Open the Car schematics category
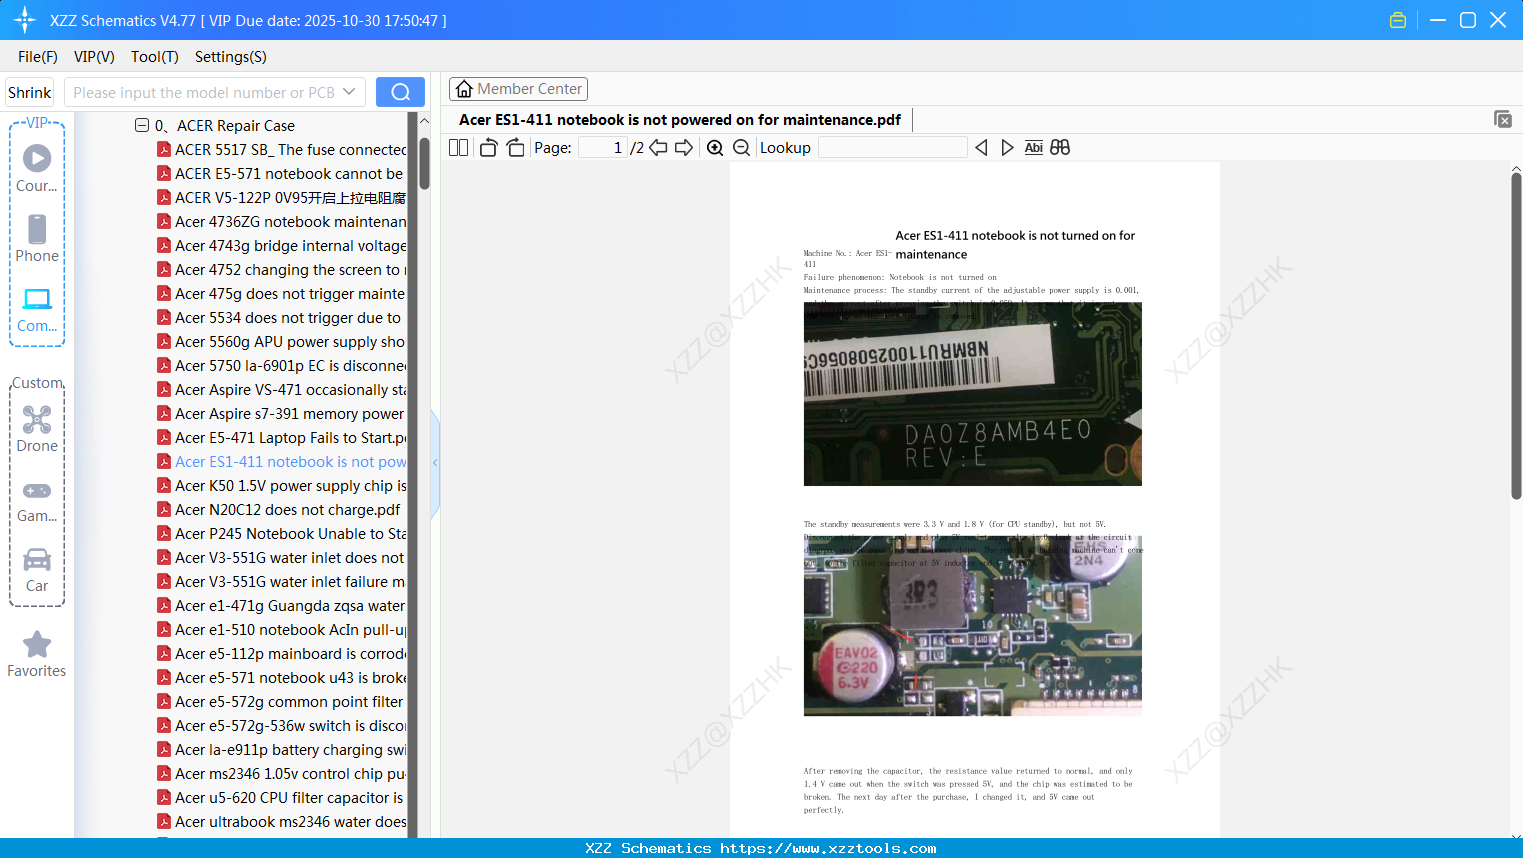The image size is (1523, 858). point(37,570)
